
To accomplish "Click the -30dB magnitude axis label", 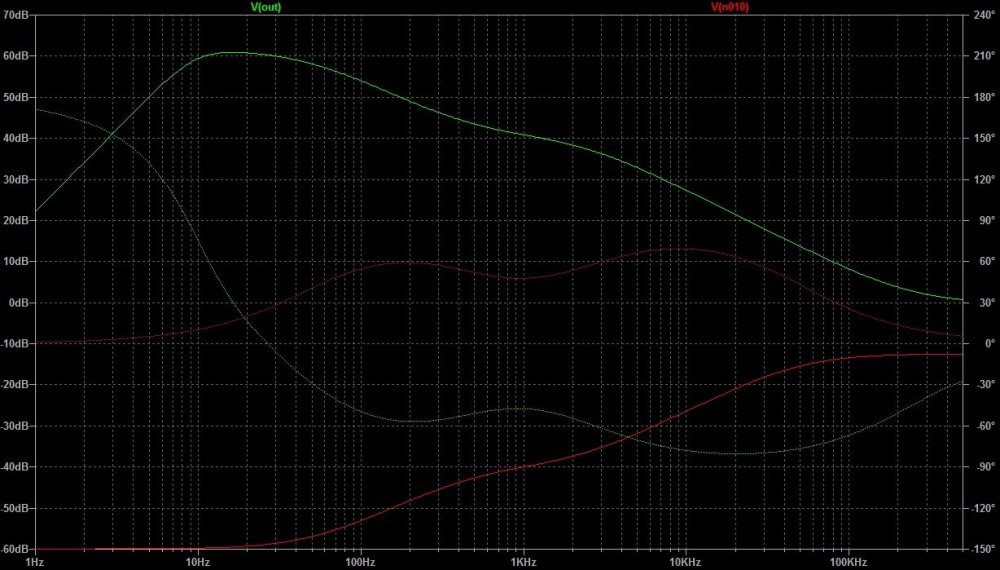I will (14, 426).
